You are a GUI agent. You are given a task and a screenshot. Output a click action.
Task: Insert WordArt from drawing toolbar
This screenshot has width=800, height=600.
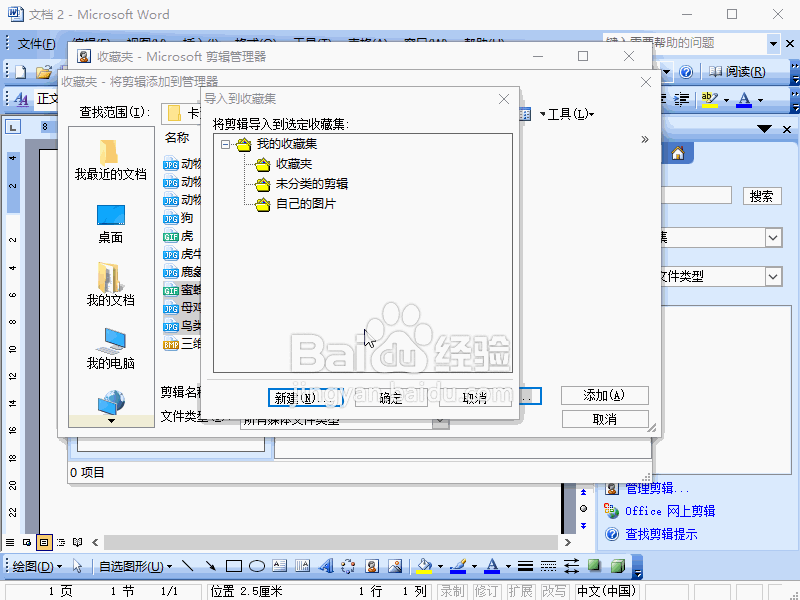tap(326, 566)
